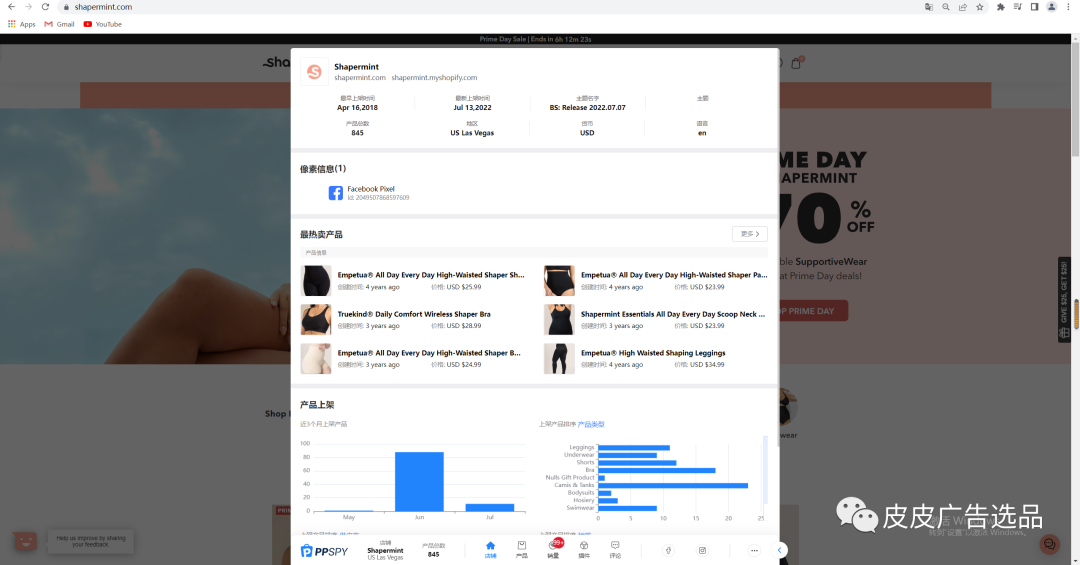Open the shopping cart bag icon

[796, 63]
